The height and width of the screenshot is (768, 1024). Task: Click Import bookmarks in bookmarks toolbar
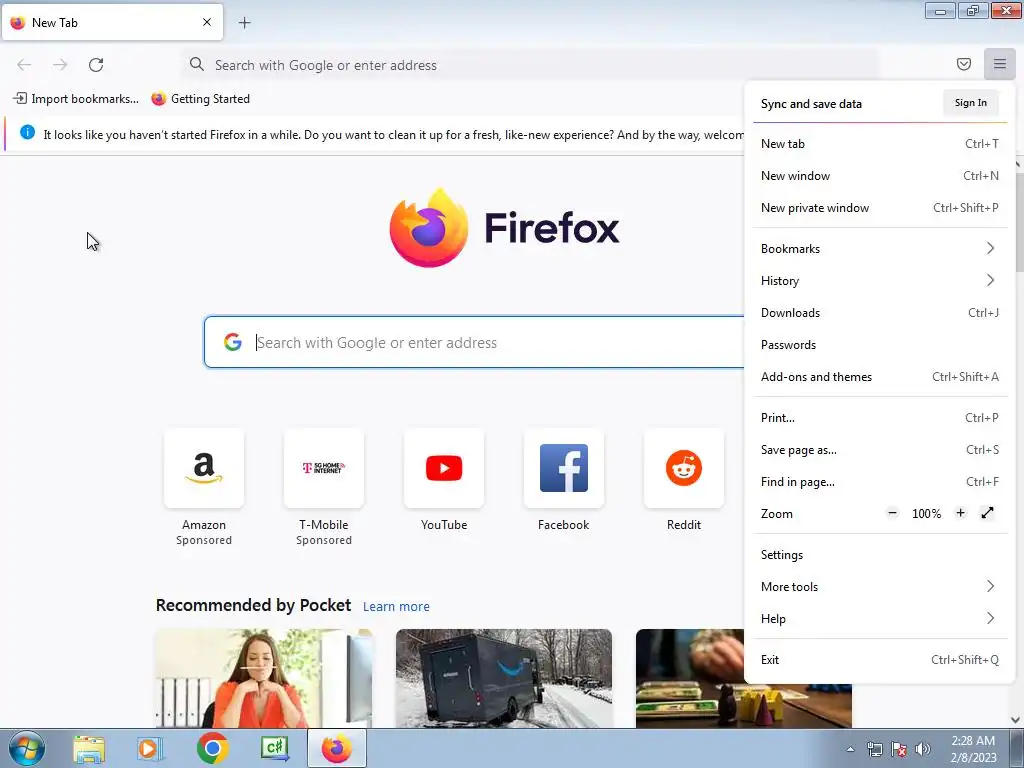point(76,99)
